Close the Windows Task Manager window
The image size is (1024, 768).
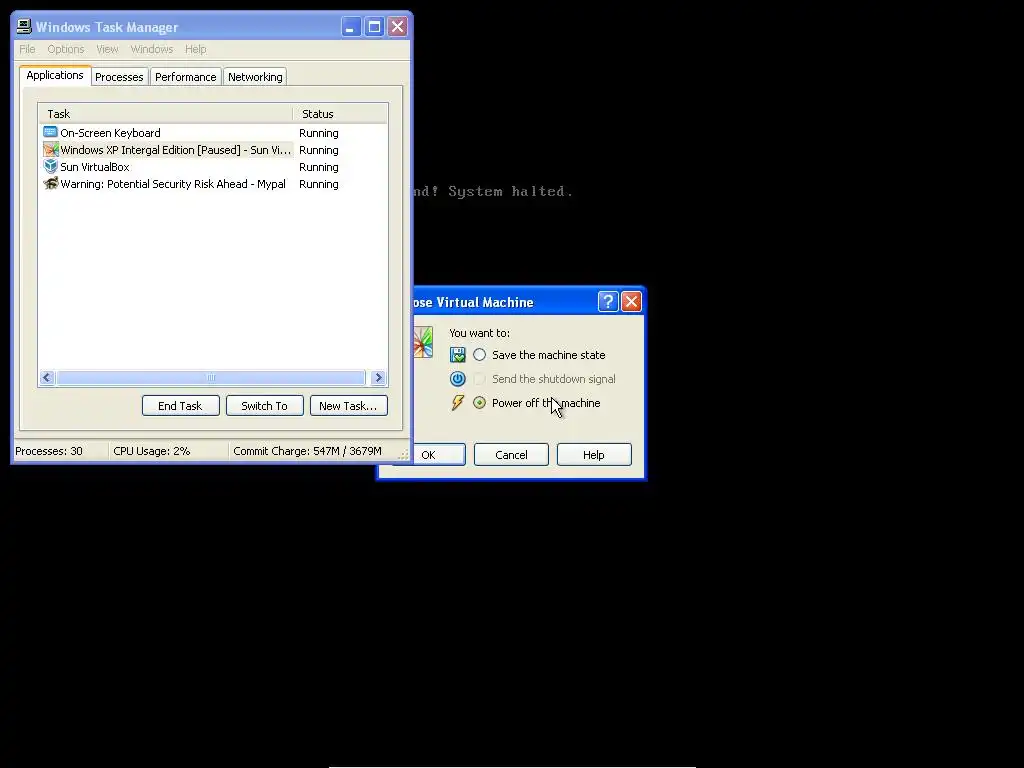click(x=397, y=27)
